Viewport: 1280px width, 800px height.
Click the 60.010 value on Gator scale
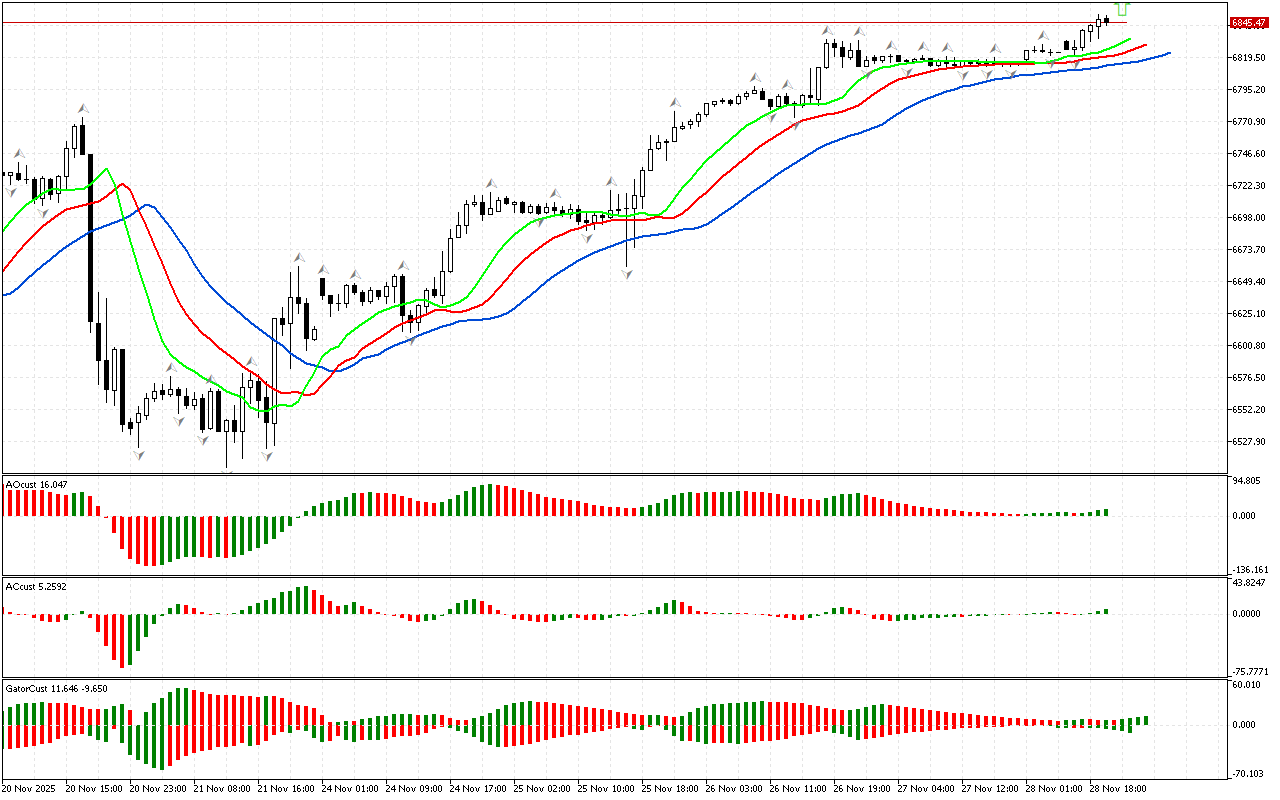1246,685
